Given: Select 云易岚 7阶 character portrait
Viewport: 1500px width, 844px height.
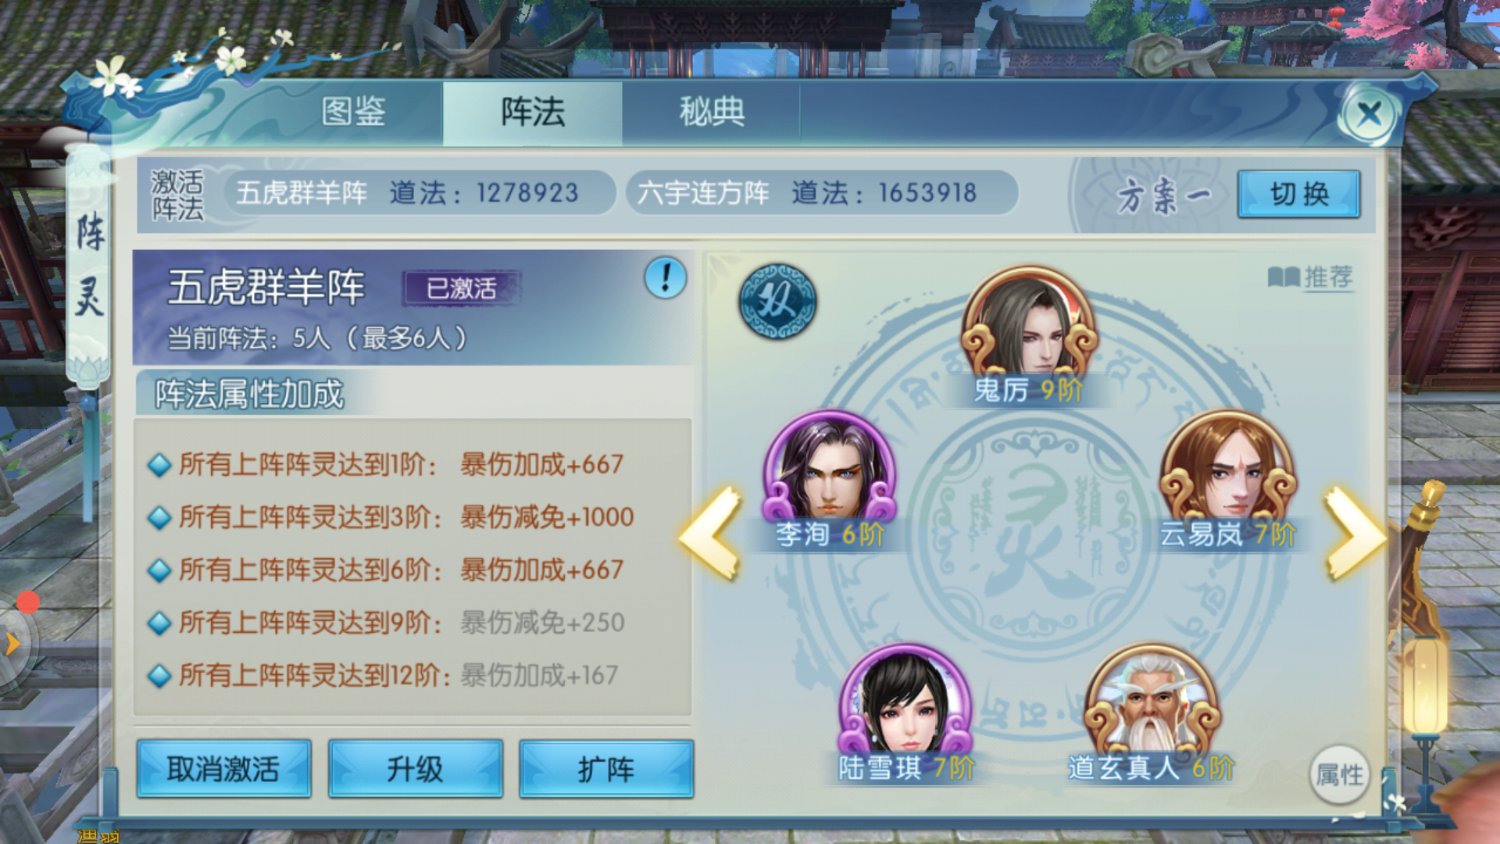Looking at the screenshot, I should [x=1227, y=479].
